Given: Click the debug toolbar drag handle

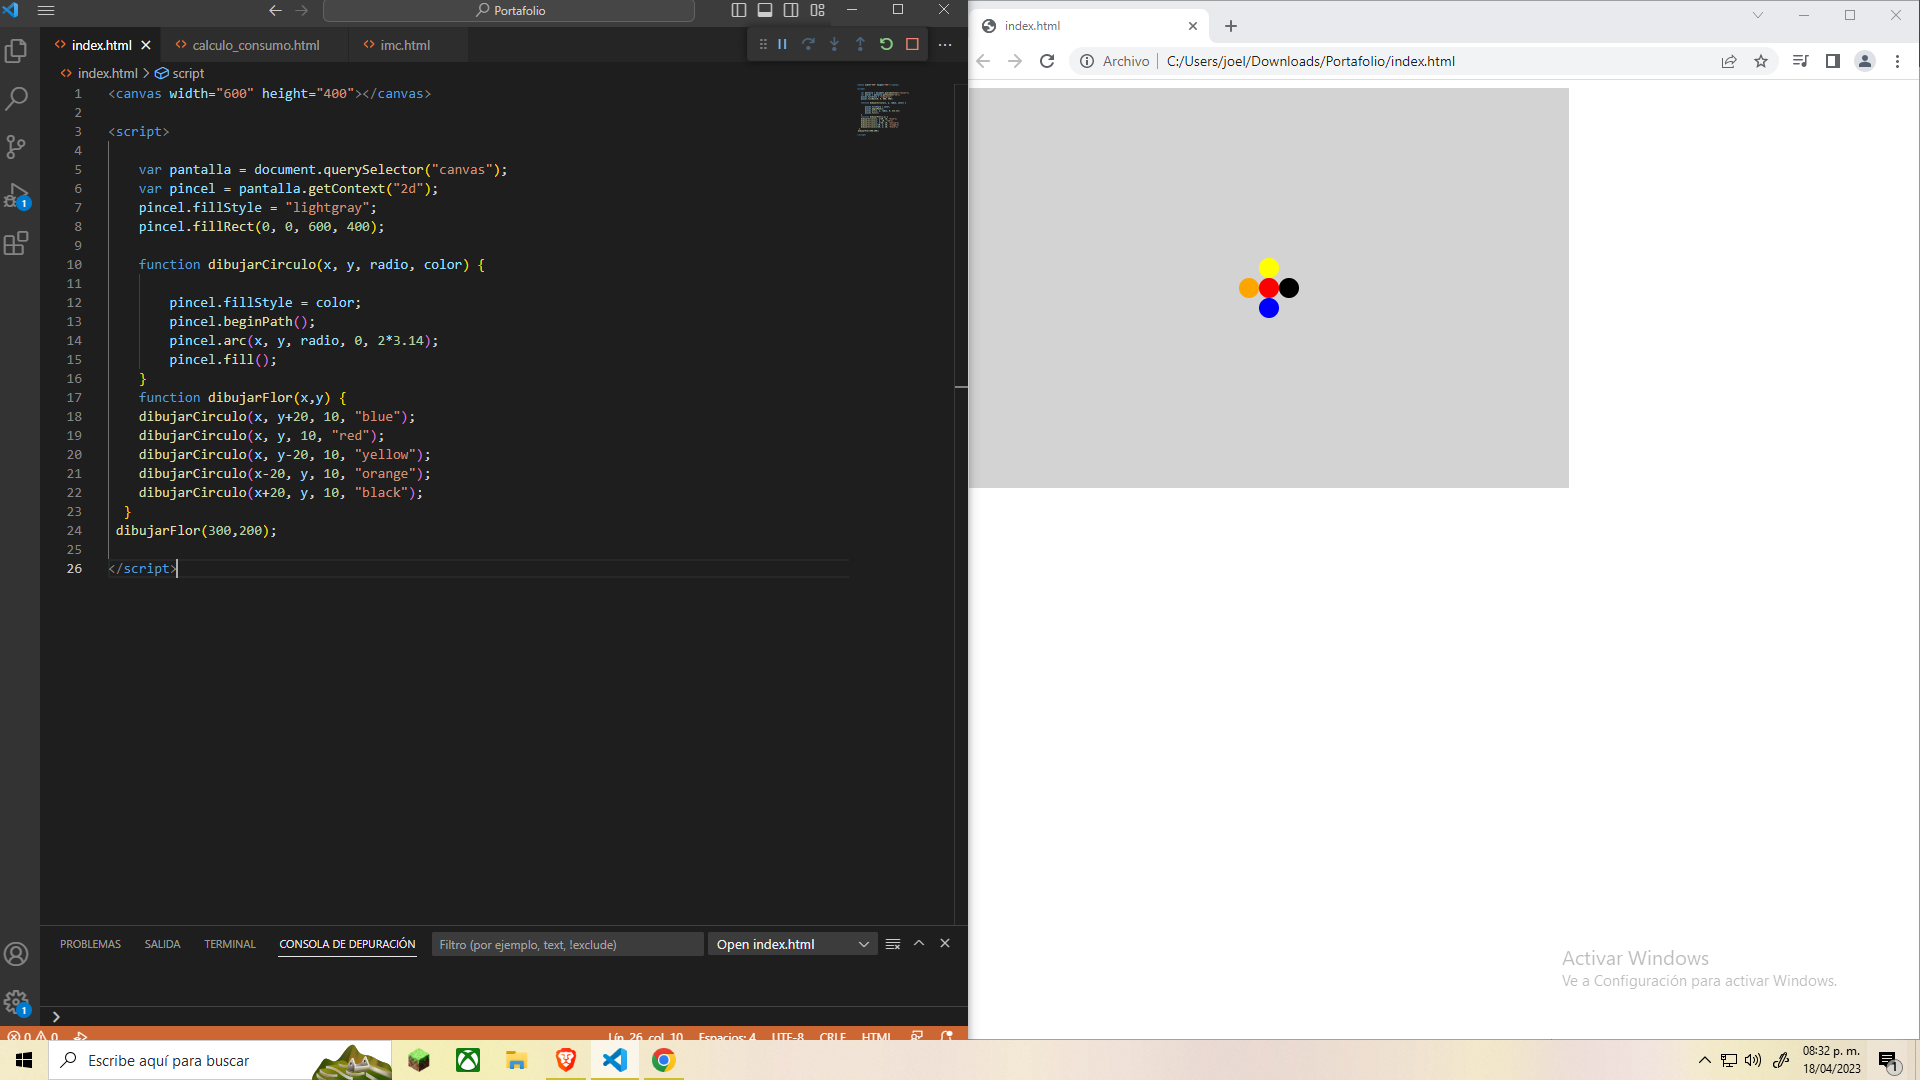Looking at the screenshot, I should (763, 44).
